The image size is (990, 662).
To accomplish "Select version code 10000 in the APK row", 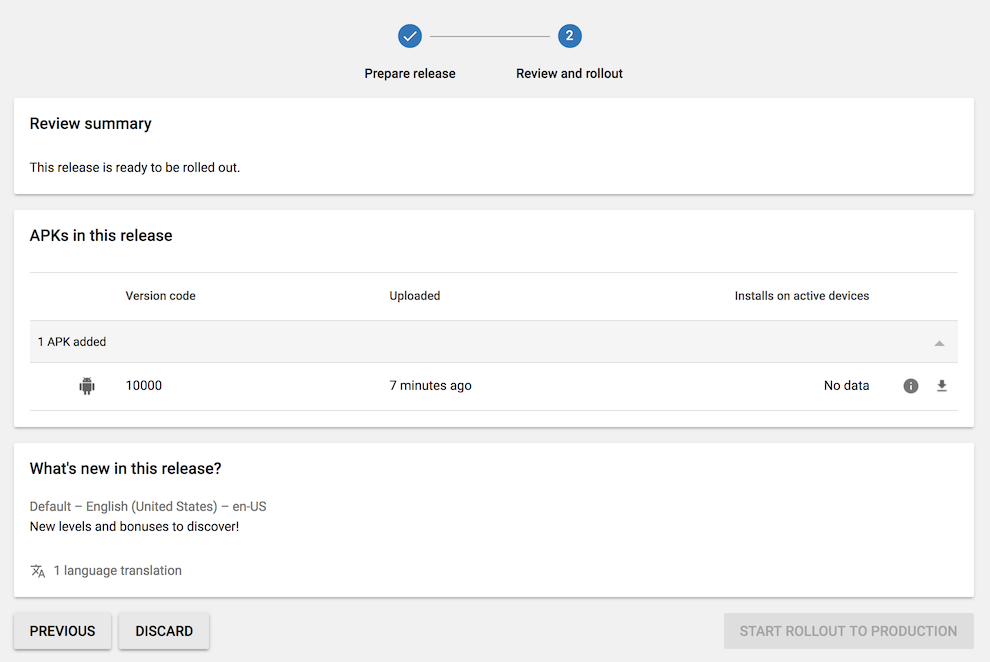I will click(x=144, y=386).
